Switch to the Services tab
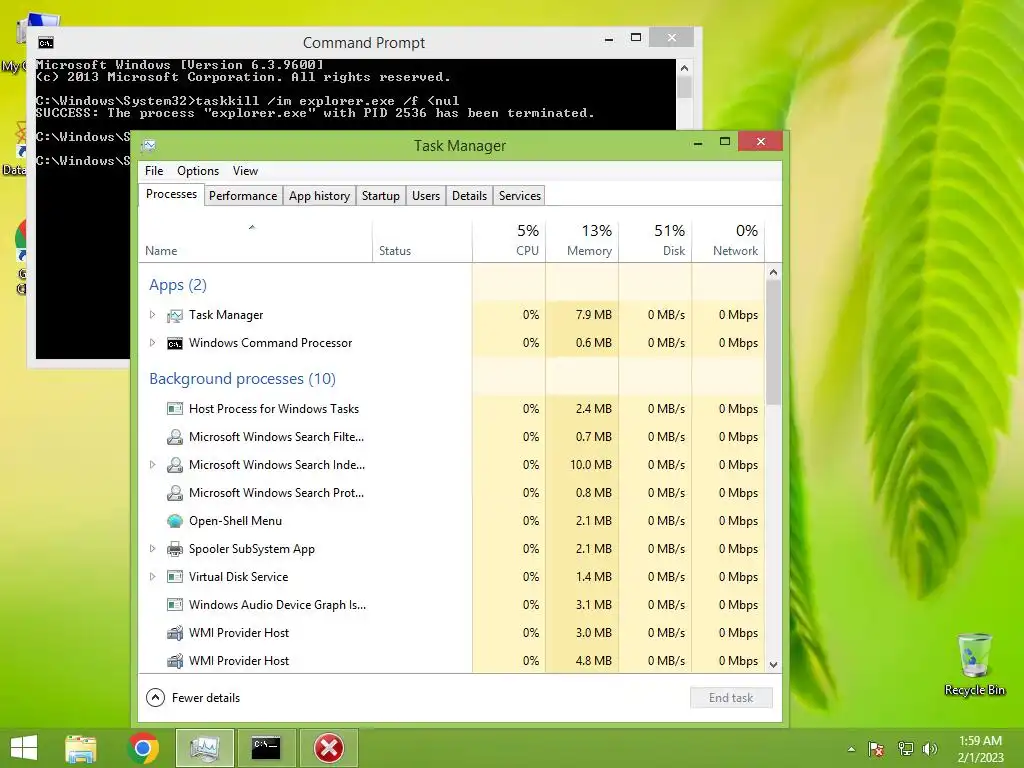This screenshot has width=1024, height=768. [x=520, y=196]
